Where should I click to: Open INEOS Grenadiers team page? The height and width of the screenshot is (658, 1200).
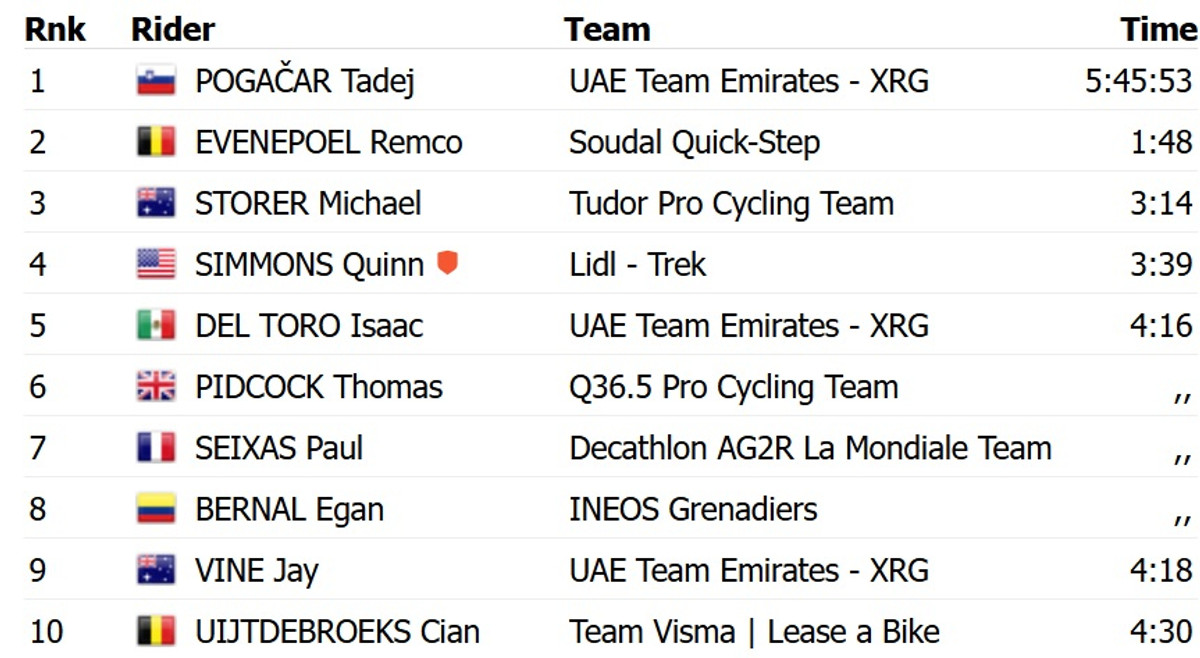pos(693,510)
